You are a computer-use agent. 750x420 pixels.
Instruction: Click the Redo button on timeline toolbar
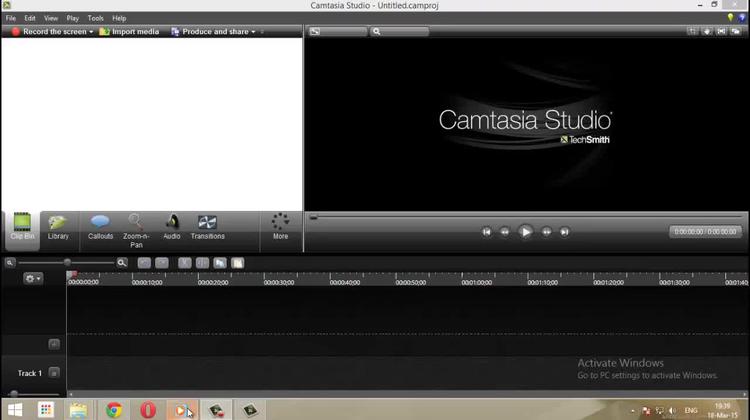pyautogui.click(x=162, y=263)
